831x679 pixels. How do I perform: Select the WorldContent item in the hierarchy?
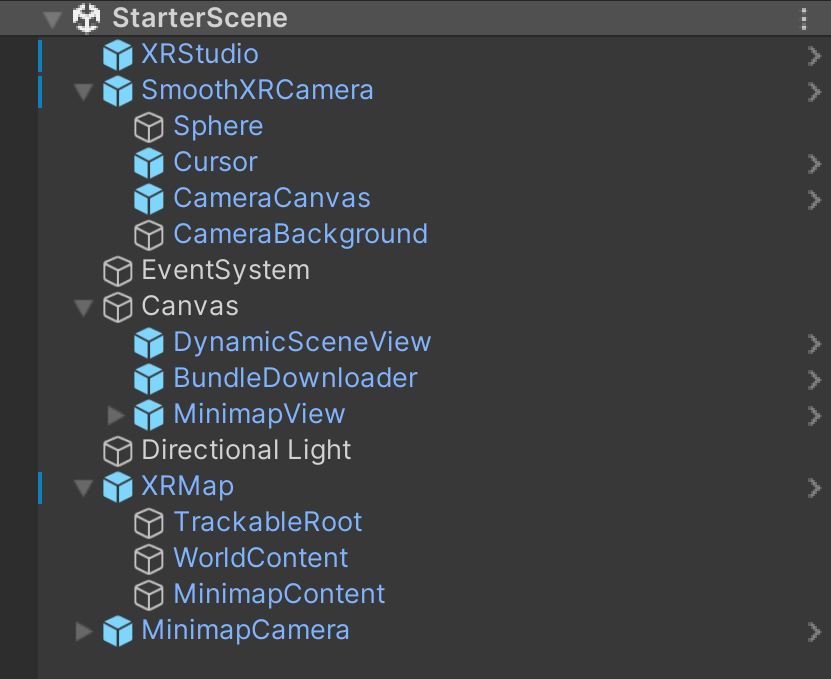pos(260,558)
